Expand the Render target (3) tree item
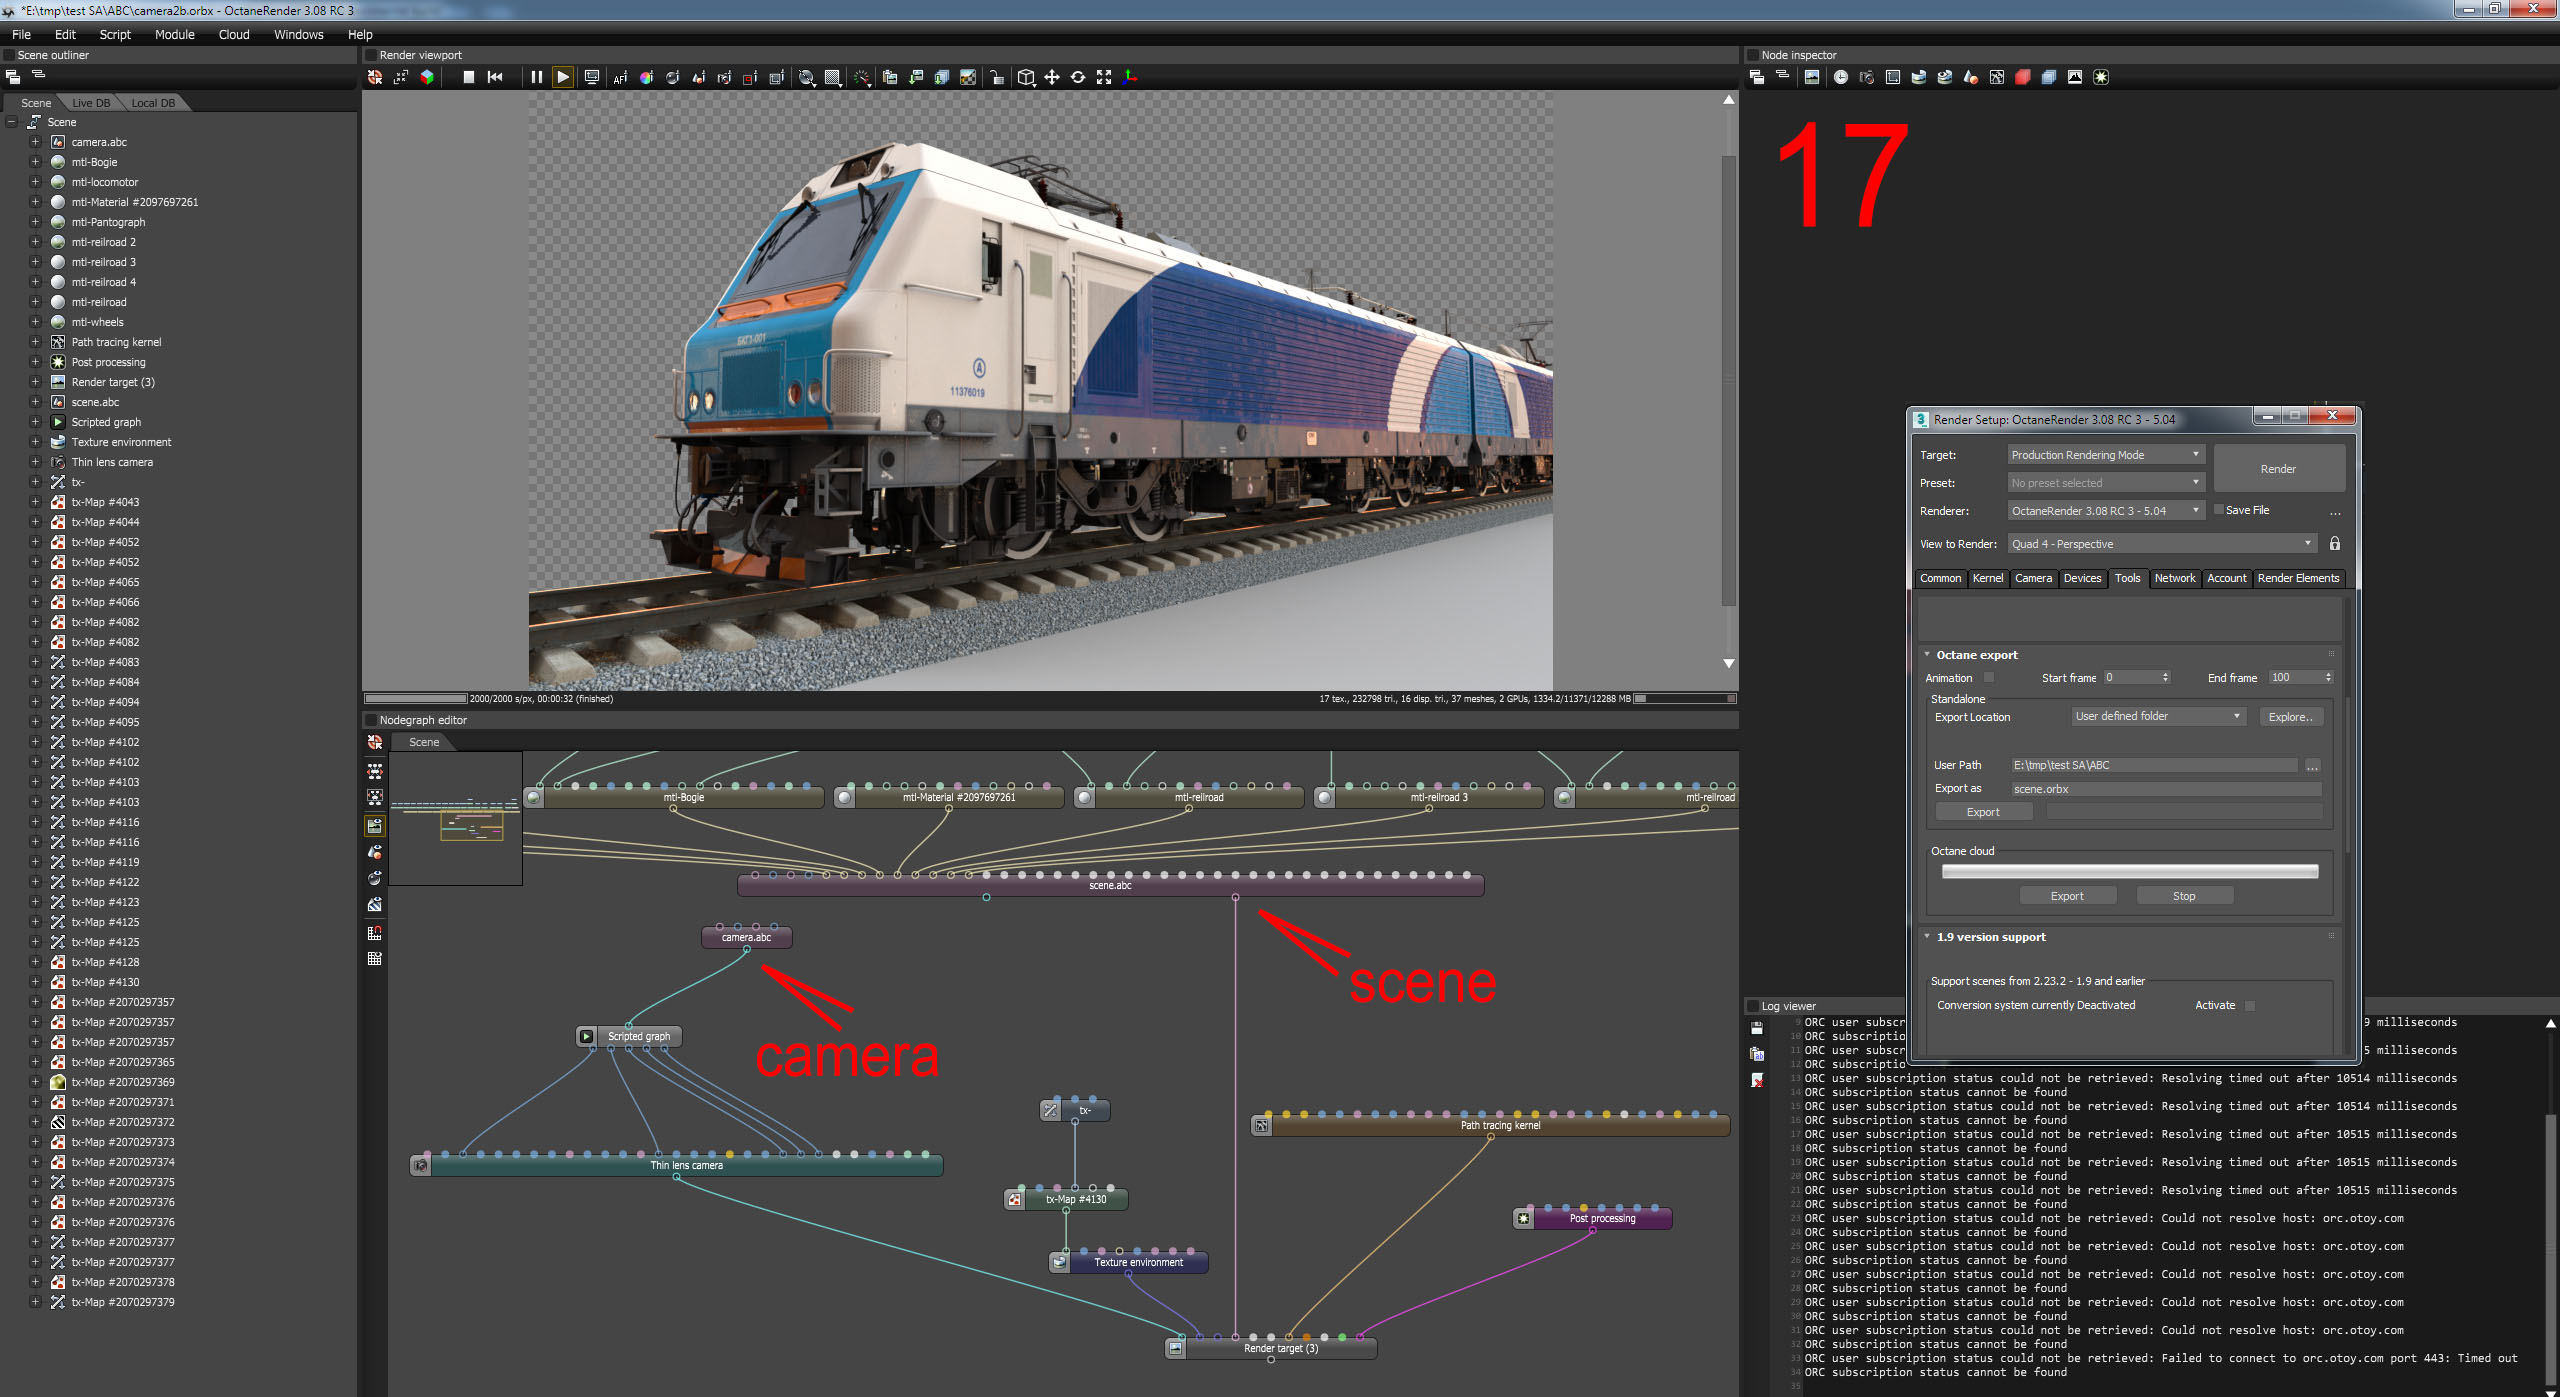 (x=35, y=382)
